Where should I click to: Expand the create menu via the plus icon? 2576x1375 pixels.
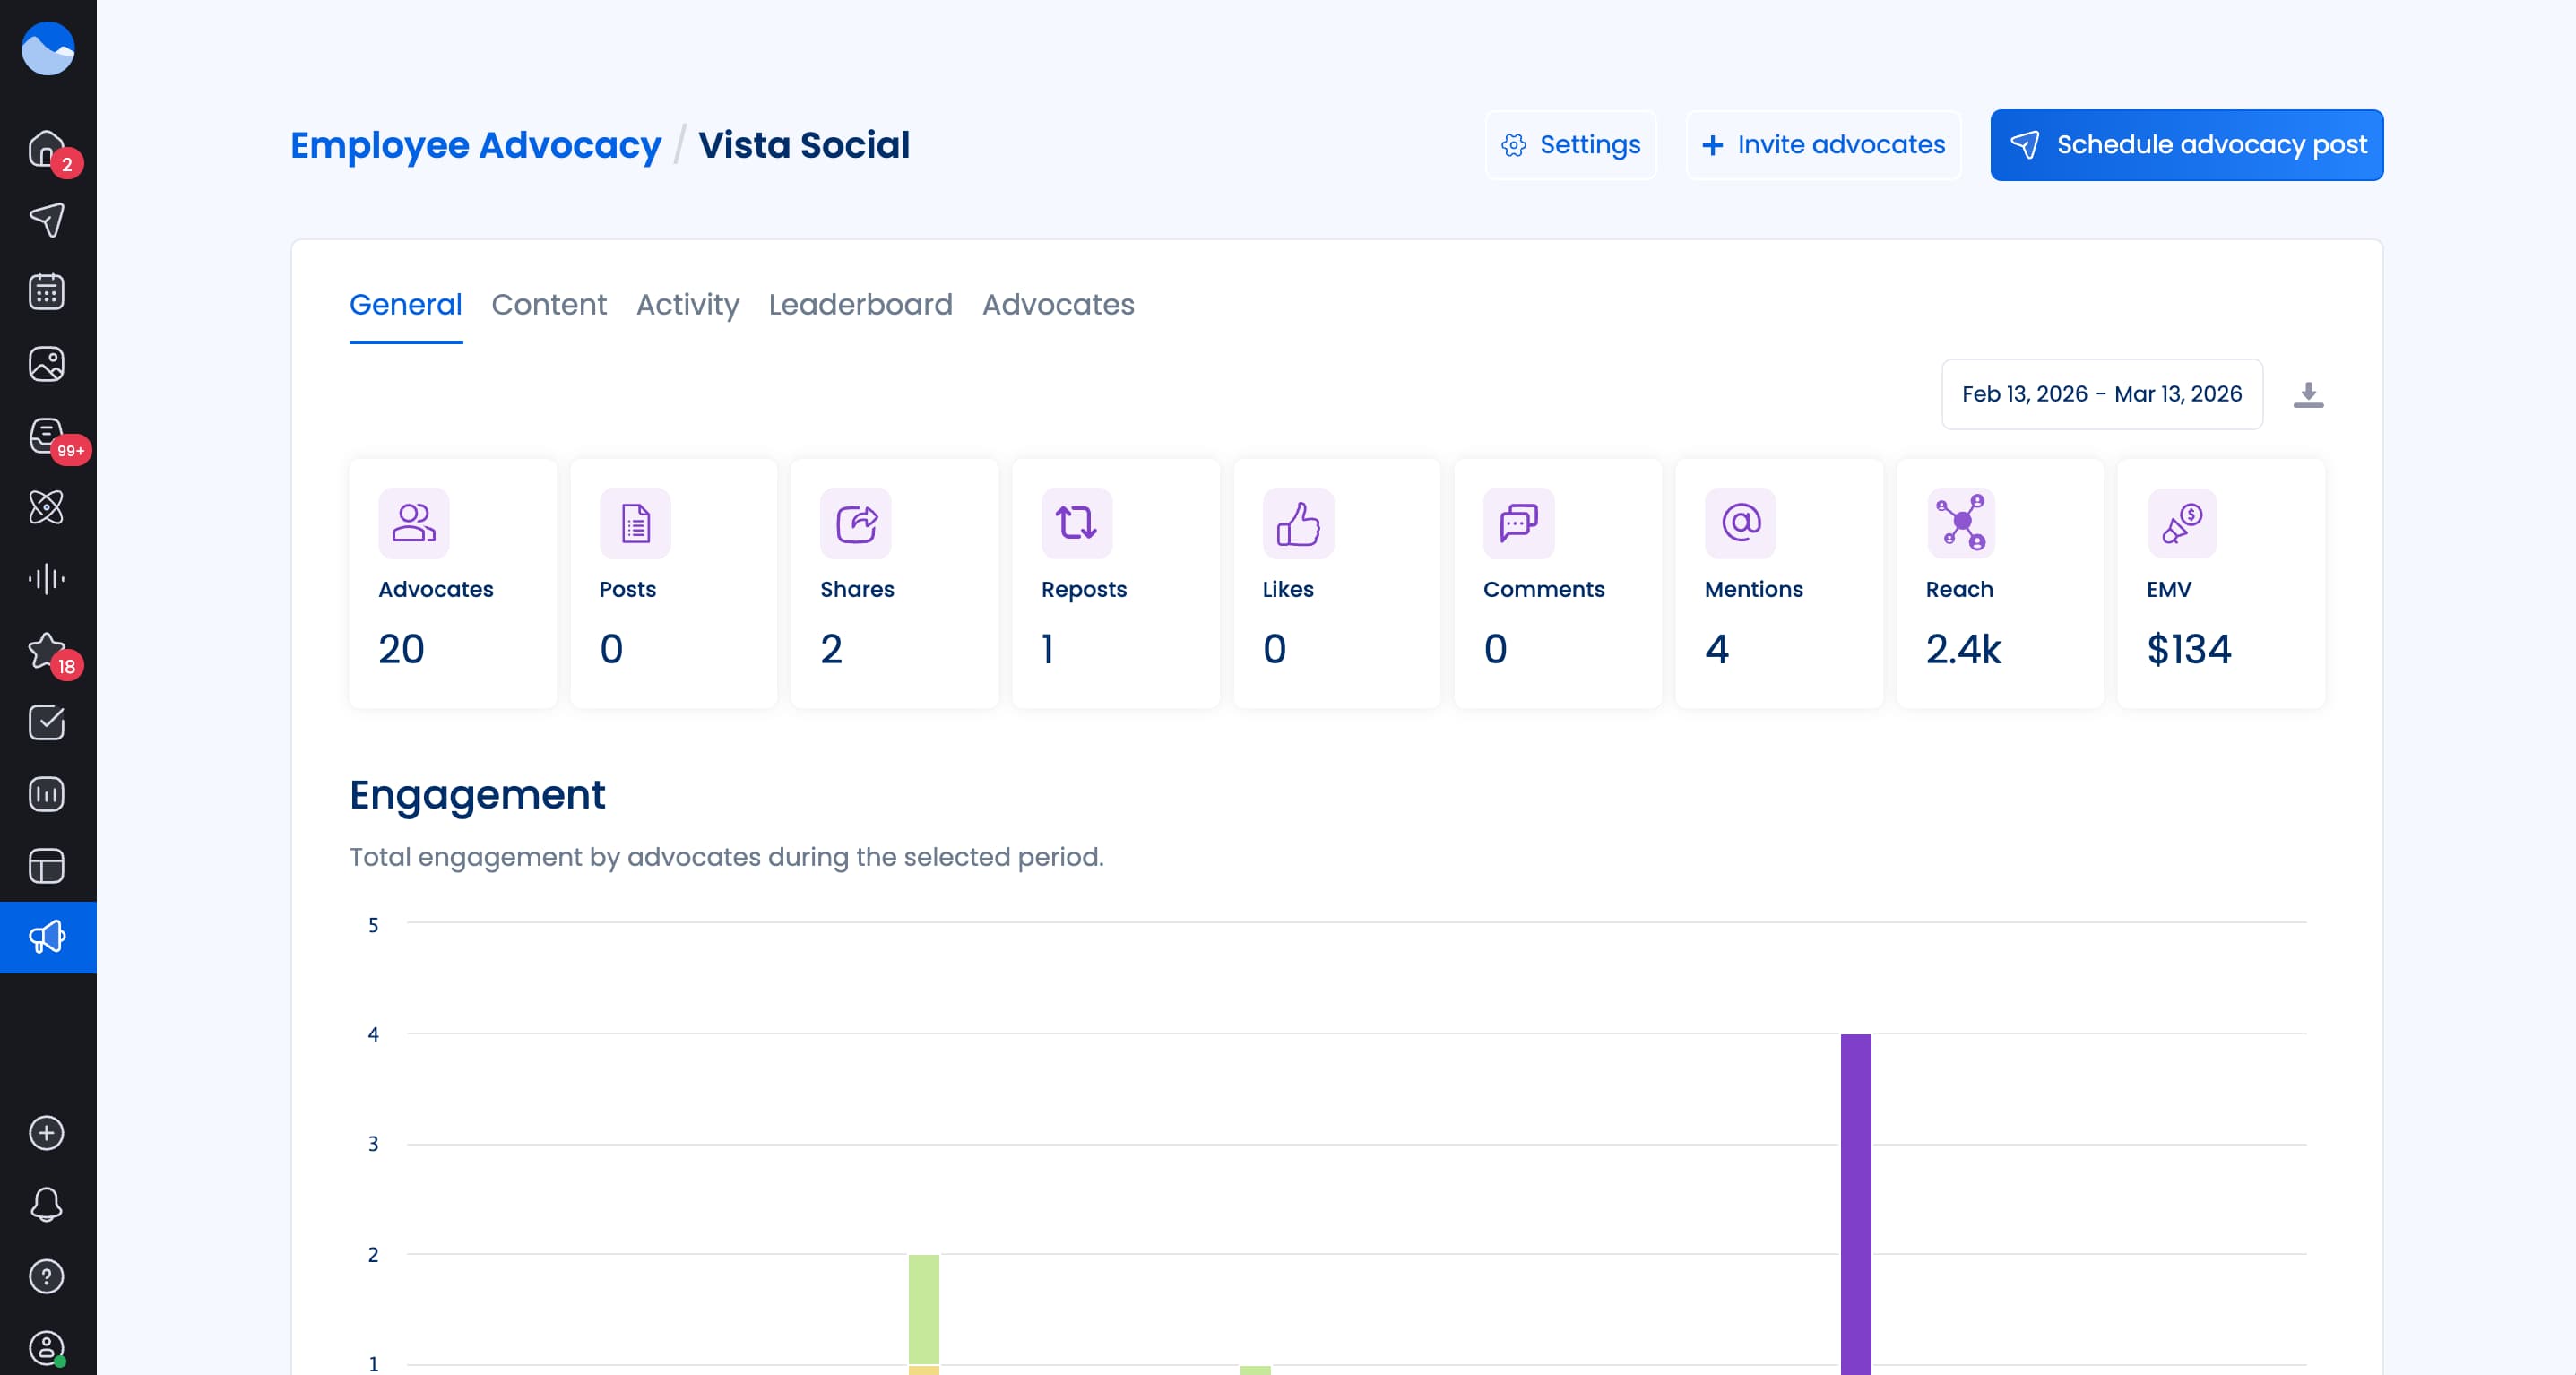tap(46, 1133)
